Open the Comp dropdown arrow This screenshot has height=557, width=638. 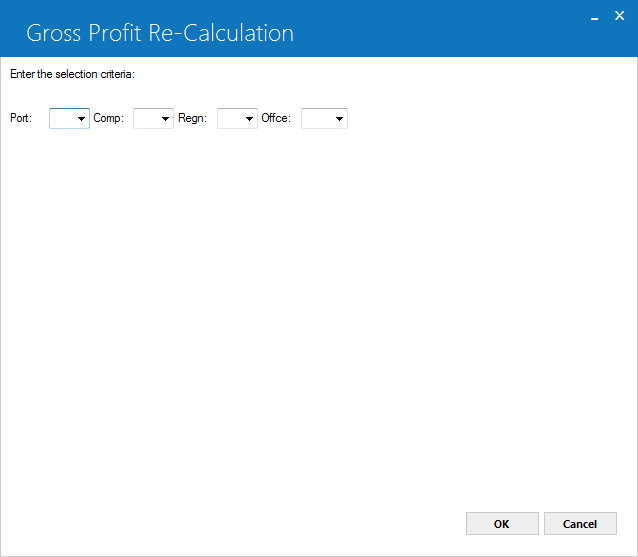pos(165,119)
